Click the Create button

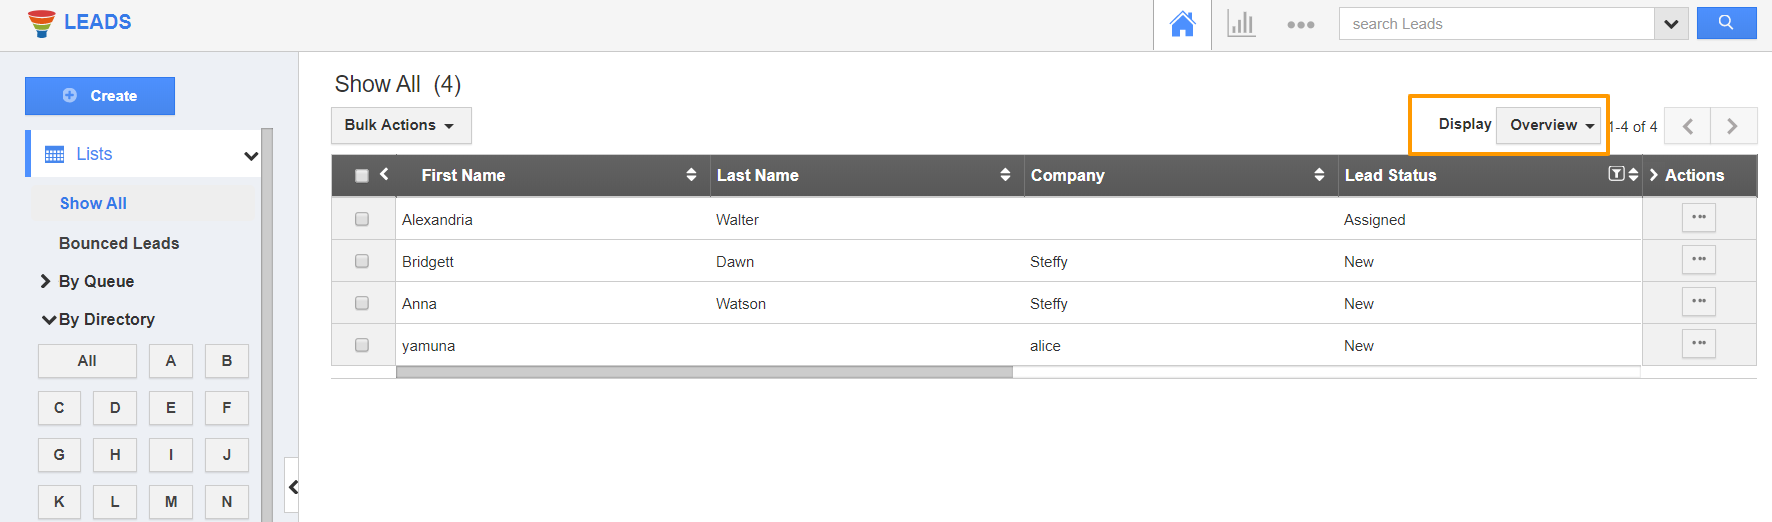(100, 96)
